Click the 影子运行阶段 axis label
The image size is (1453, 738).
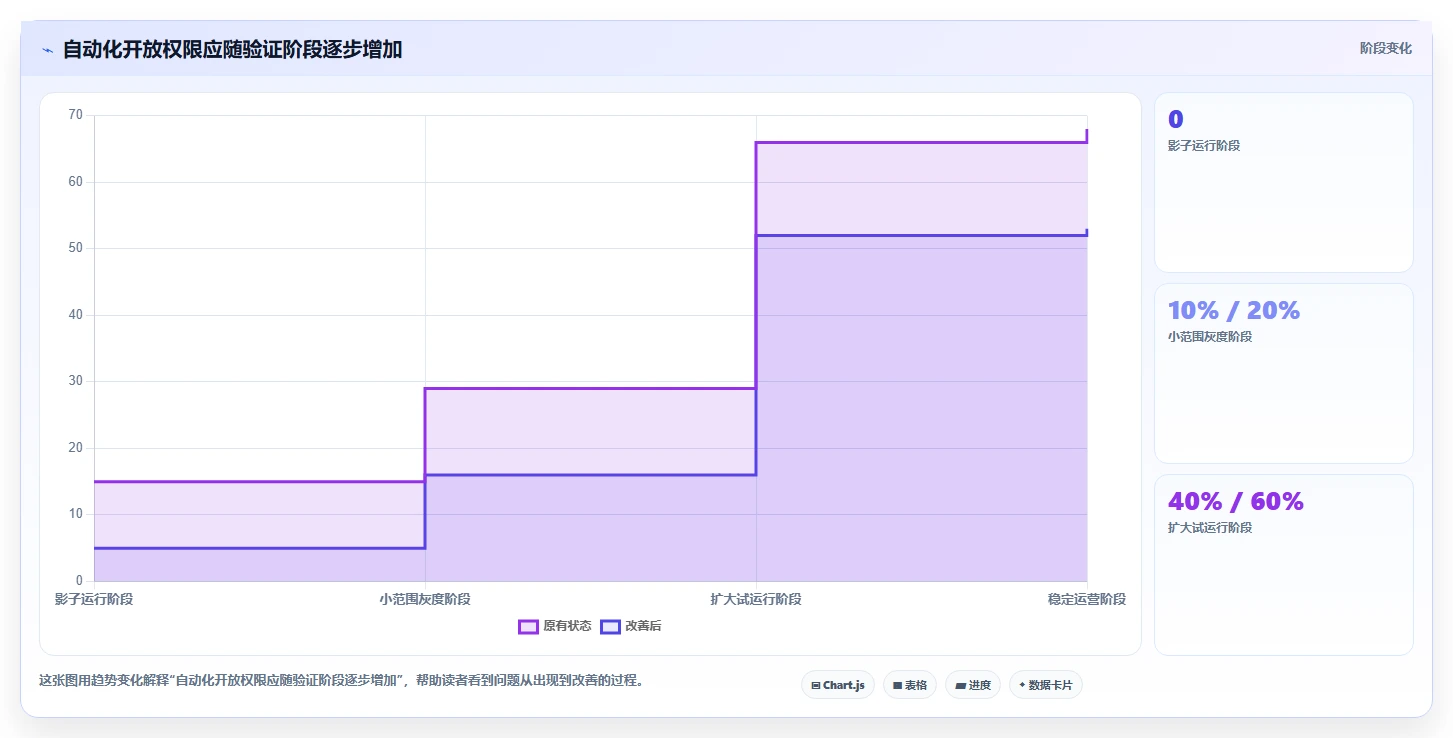point(94,599)
